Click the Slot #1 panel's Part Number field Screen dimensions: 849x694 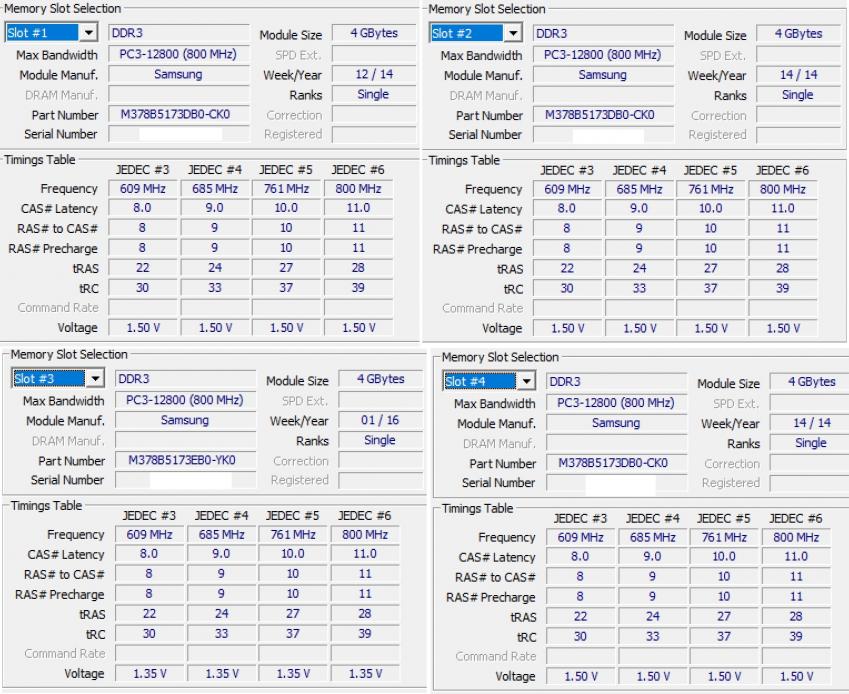pos(176,115)
